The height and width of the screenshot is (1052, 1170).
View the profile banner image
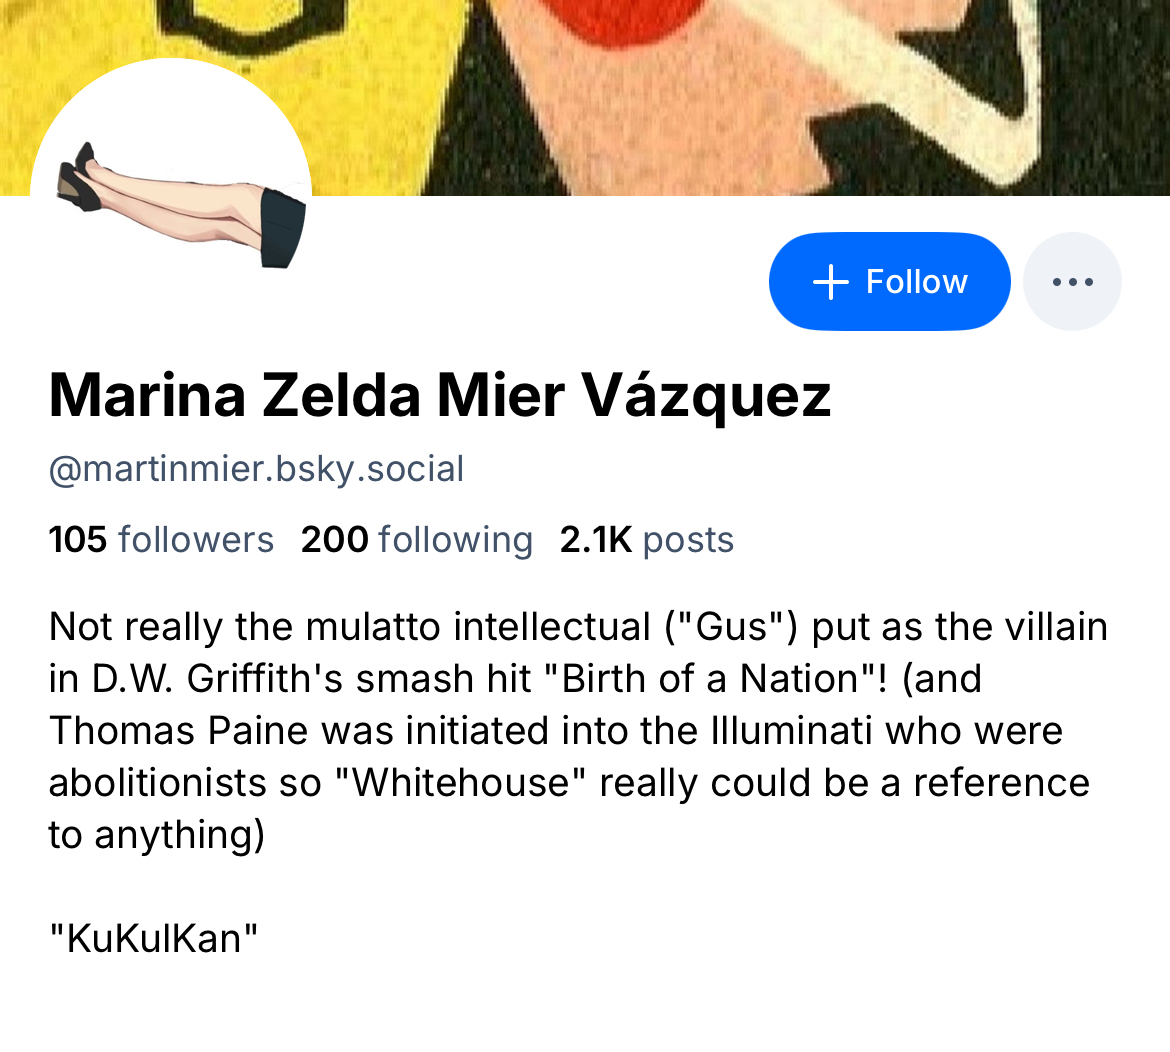pyautogui.click(x=700, y=90)
